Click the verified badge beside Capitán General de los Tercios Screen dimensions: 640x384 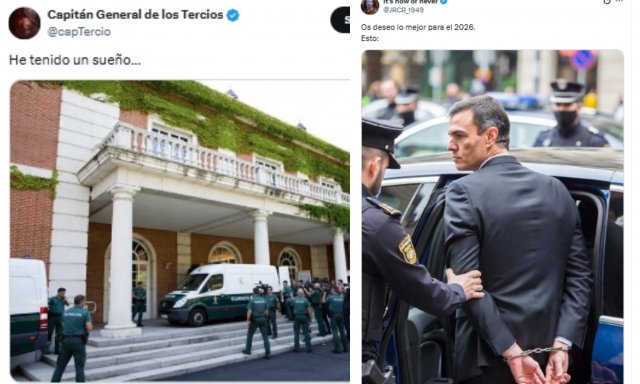(x=233, y=16)
